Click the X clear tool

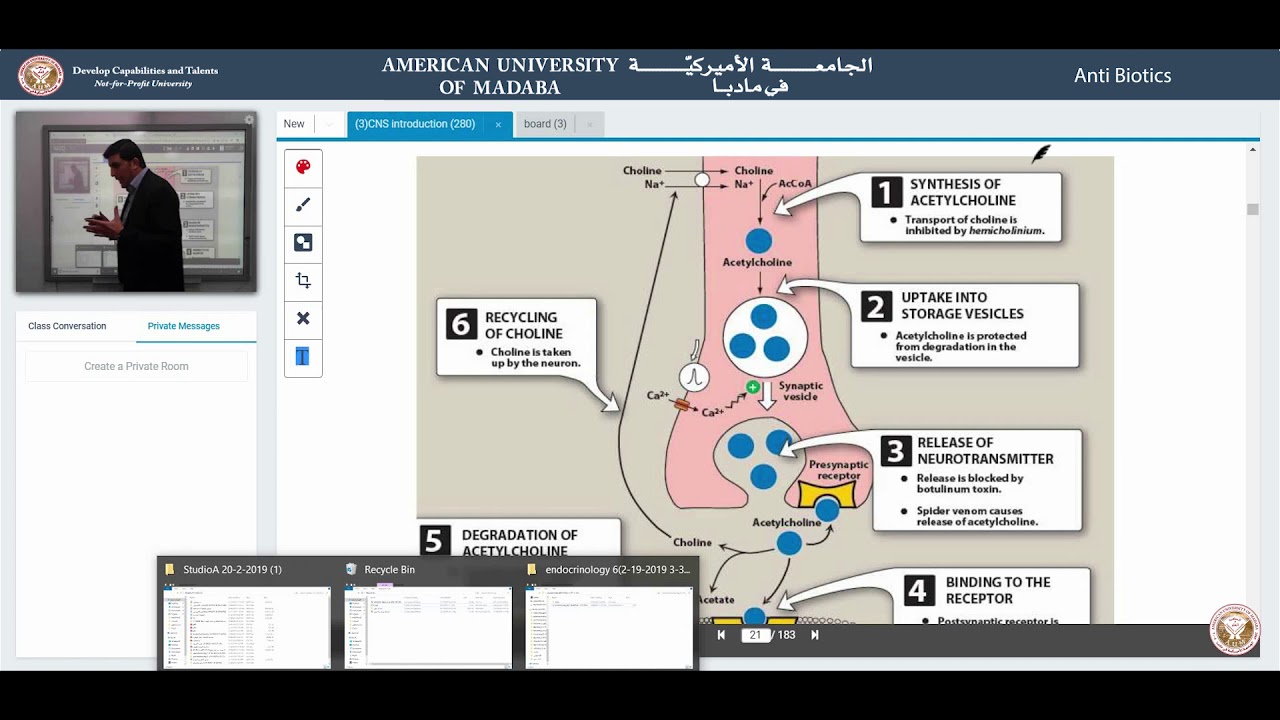303,318
